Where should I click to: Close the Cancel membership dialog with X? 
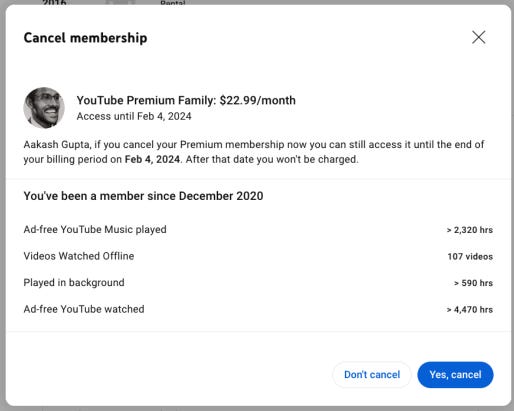tap(479, 37)
